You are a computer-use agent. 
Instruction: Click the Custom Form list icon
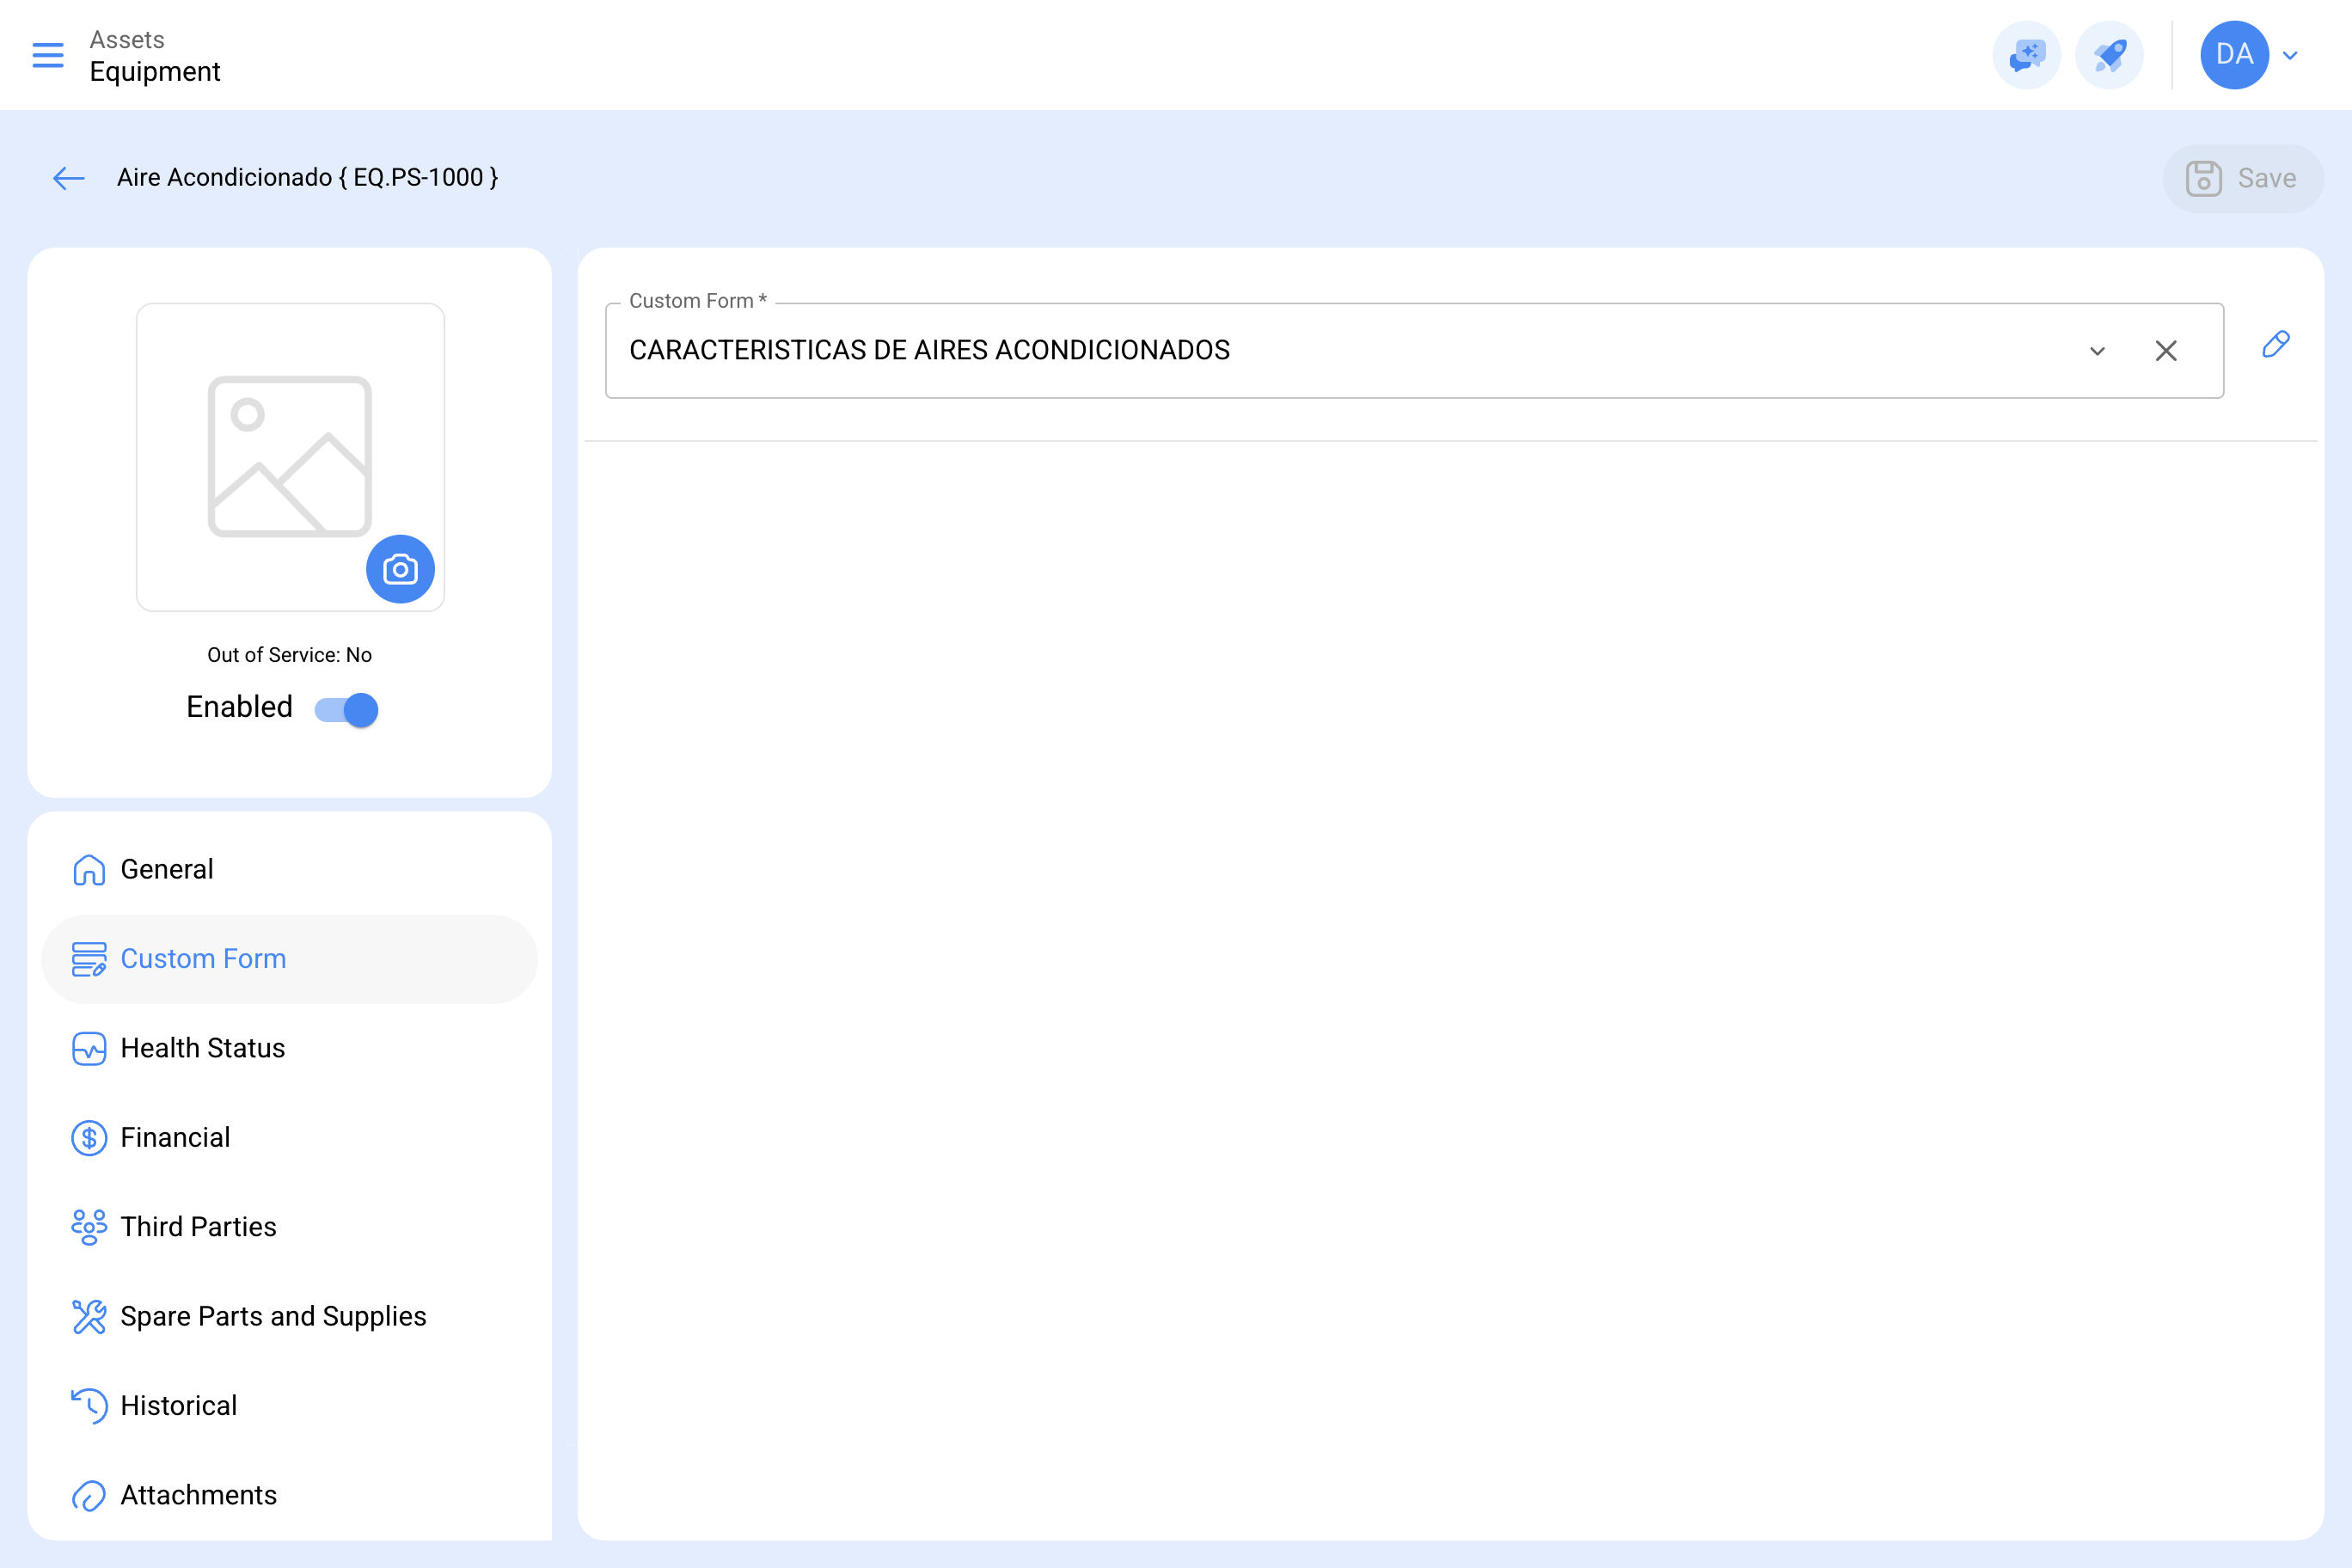89,959
